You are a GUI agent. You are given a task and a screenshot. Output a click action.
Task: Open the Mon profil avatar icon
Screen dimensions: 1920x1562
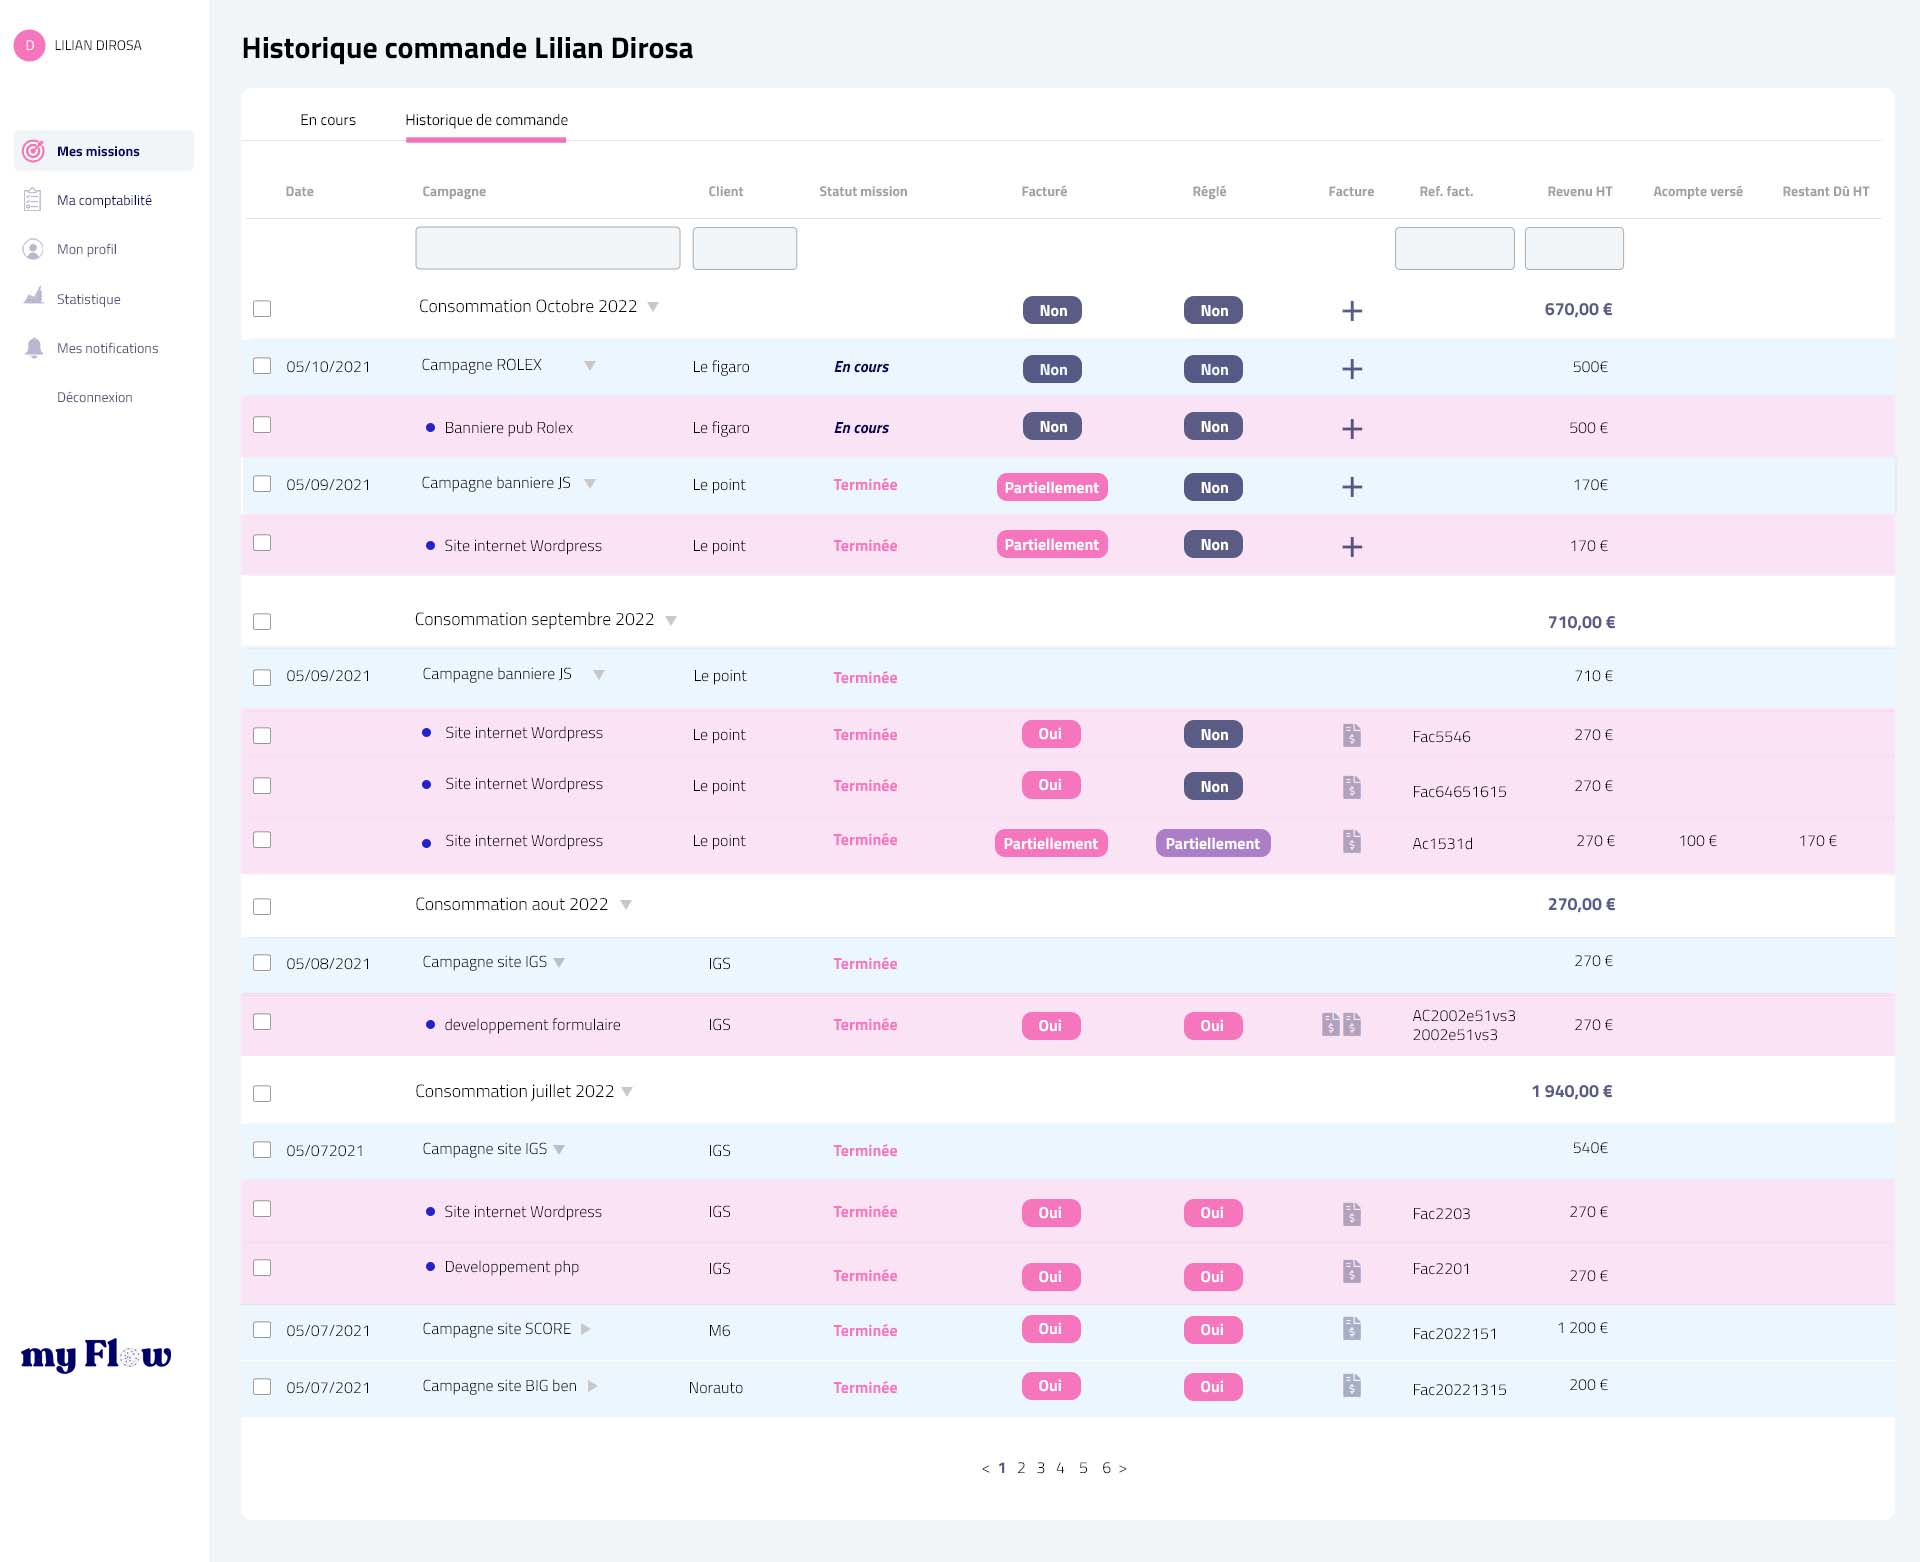tap(33, 249)
